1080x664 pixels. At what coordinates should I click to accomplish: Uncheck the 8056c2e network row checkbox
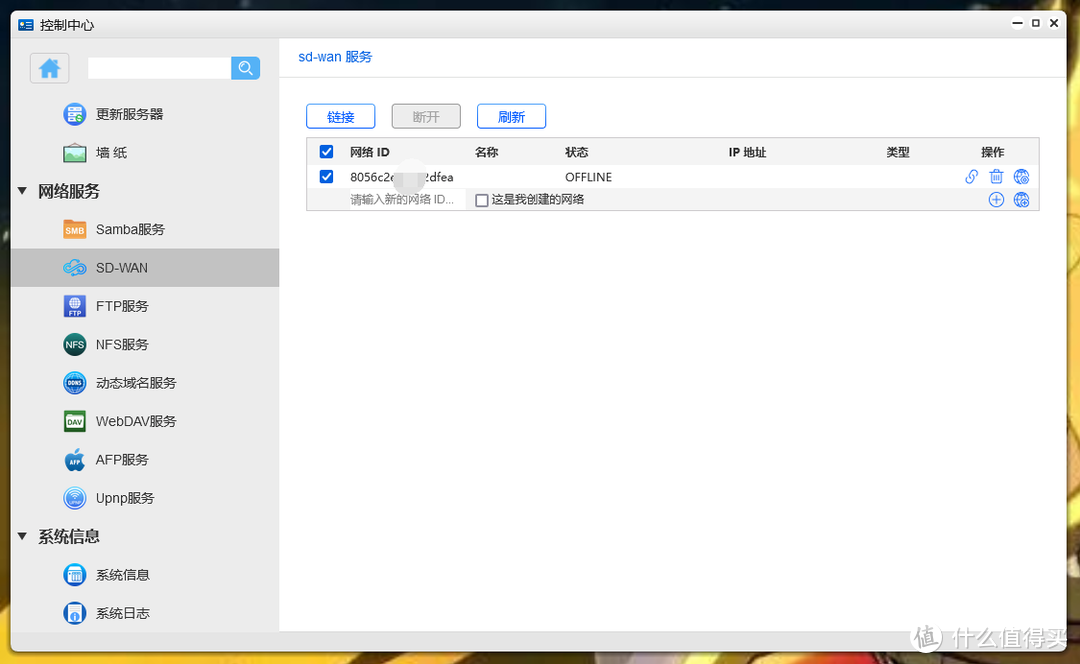click(x=325, y=176)
